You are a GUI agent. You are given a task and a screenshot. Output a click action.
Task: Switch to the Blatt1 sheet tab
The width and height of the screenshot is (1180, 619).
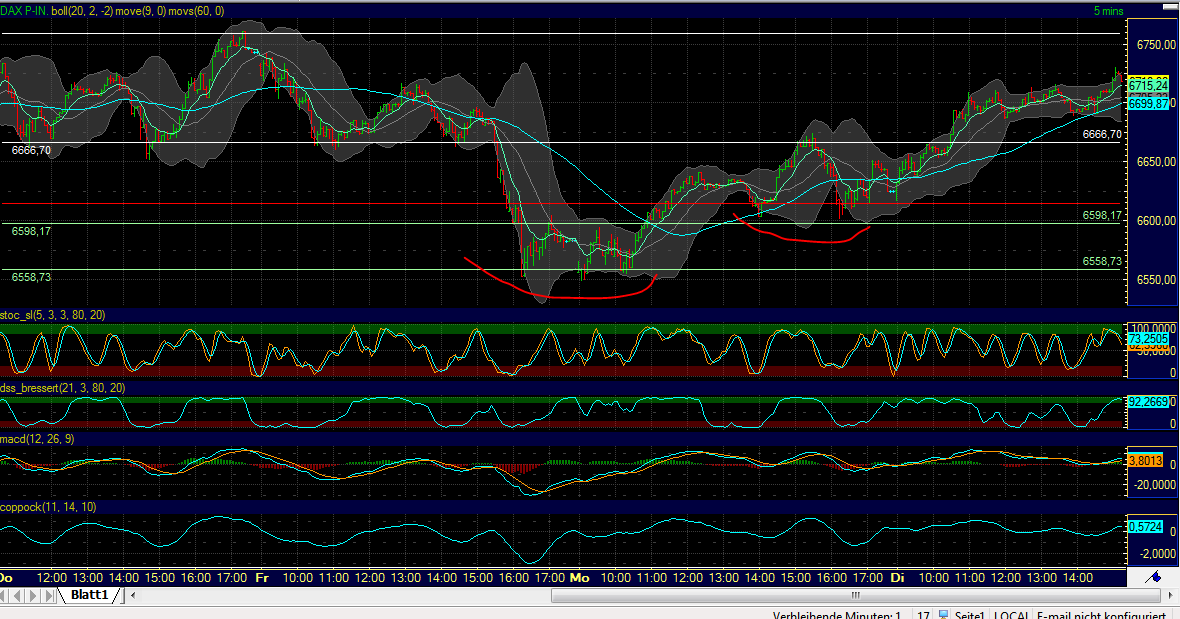tap(90, 595)
